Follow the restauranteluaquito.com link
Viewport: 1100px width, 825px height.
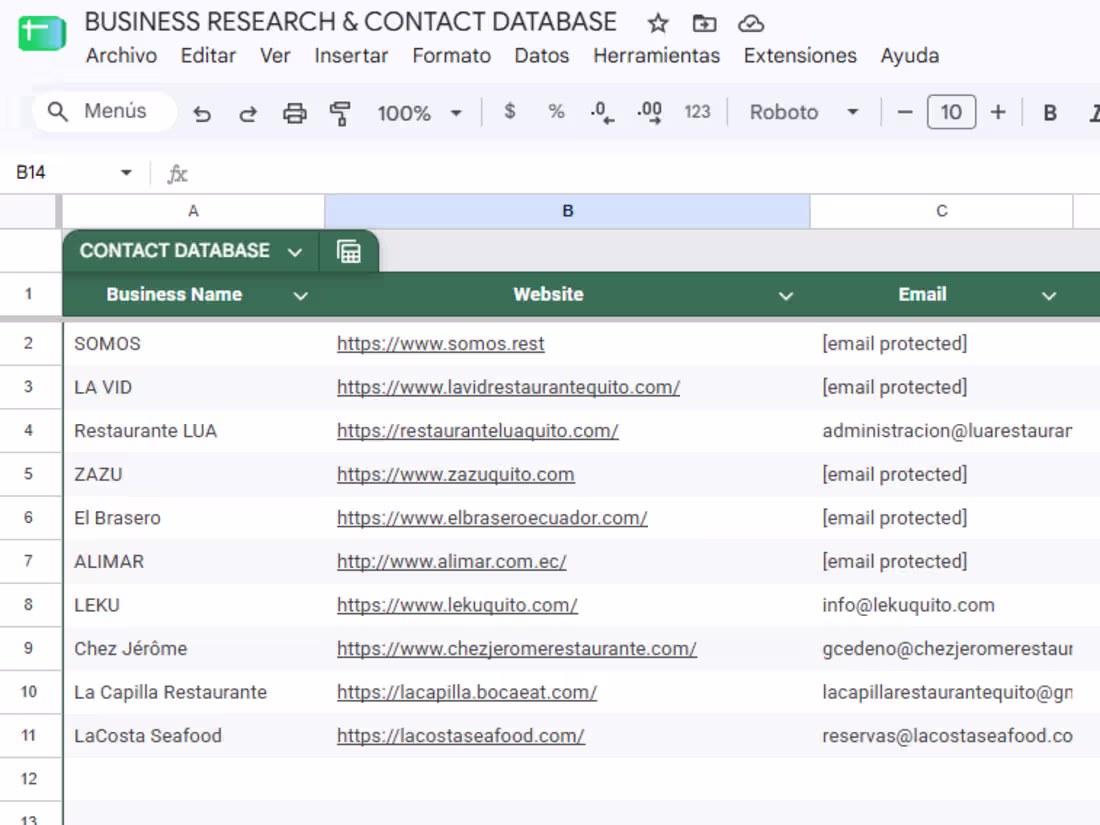click(477, 431)
